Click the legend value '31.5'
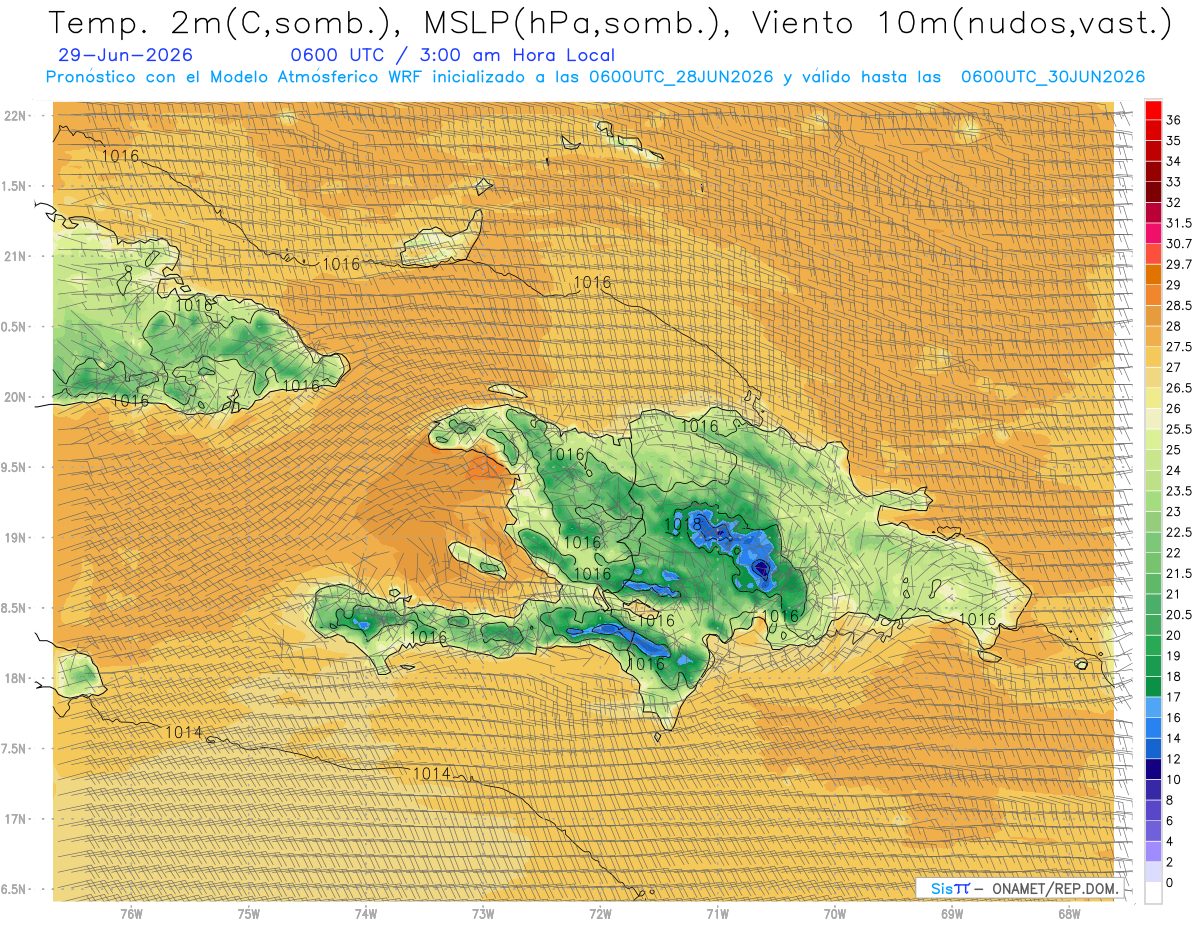The height and width of the screenshot is (927, 1200). click(x=1179, y=223)
